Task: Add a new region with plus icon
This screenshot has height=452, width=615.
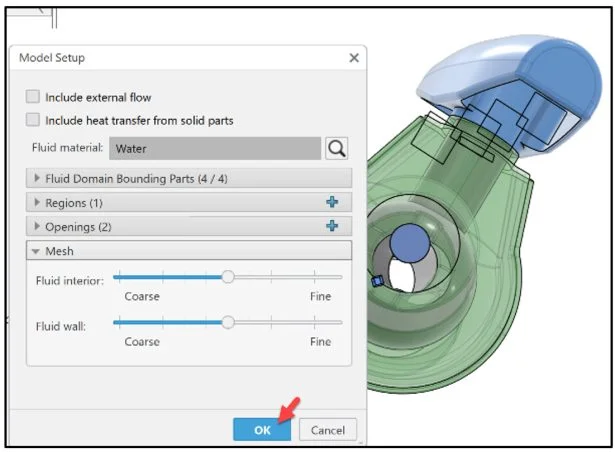Action: pos(332,202)
